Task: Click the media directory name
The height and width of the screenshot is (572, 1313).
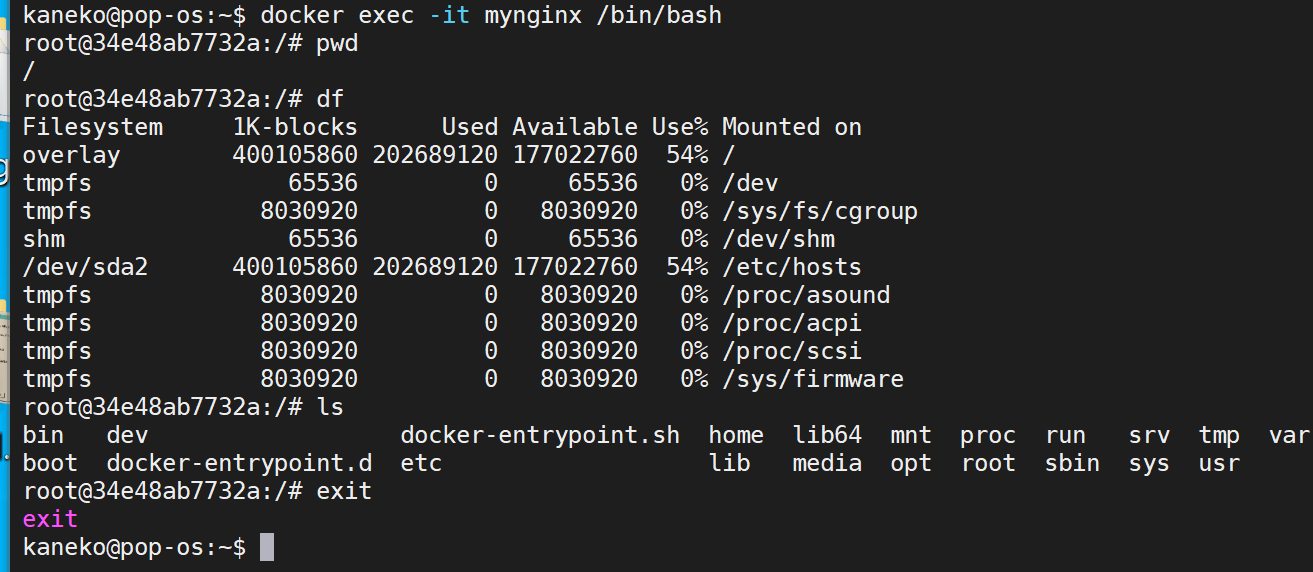Action: (827, 464)
